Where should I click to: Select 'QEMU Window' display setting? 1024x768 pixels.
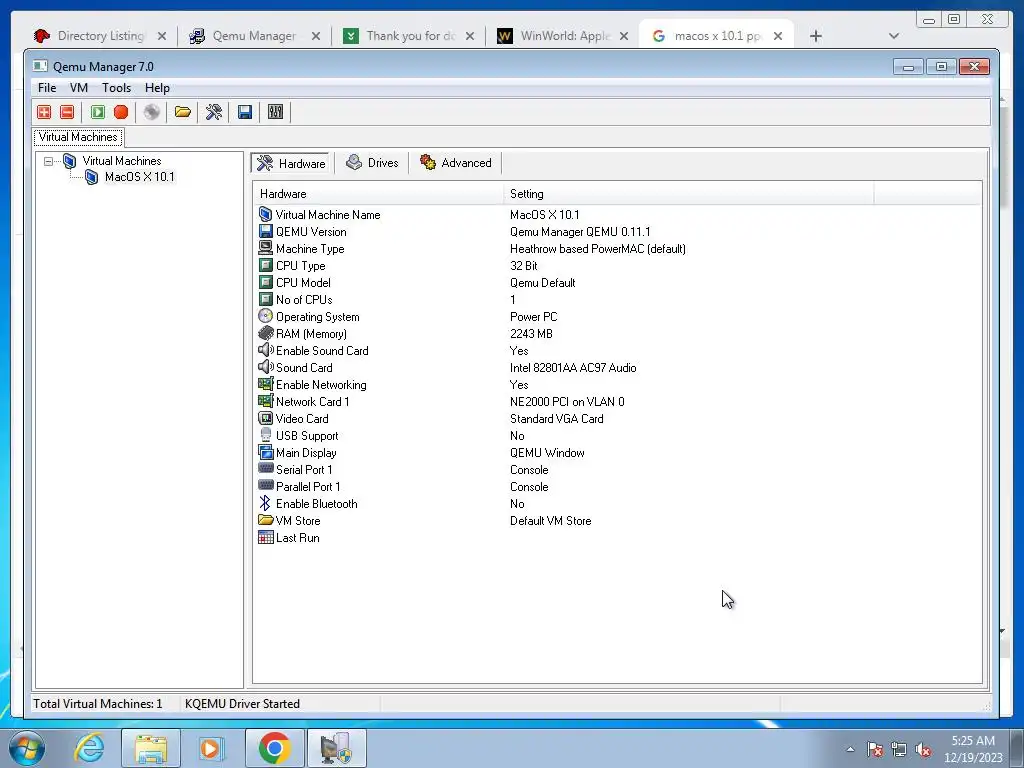[x=547, y=453]
